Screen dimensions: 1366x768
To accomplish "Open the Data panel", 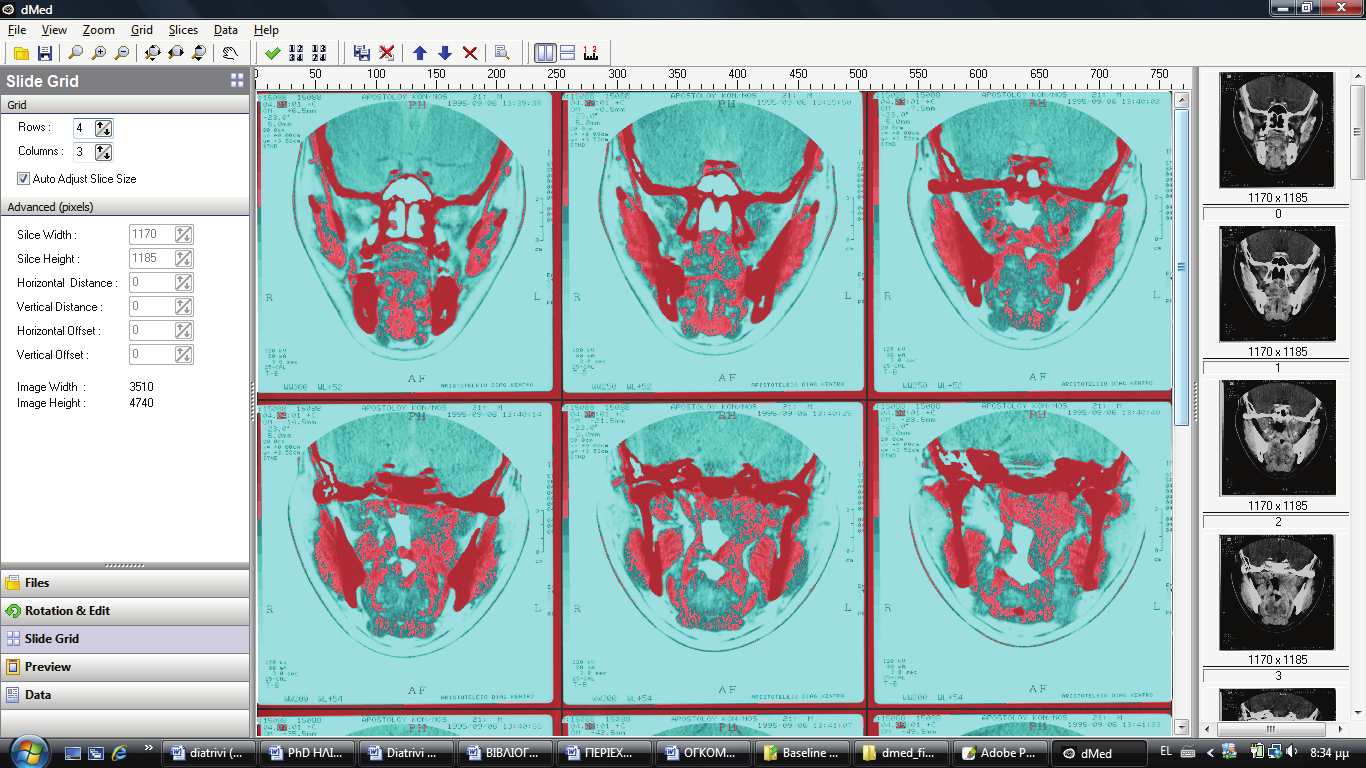I will 125,695.
